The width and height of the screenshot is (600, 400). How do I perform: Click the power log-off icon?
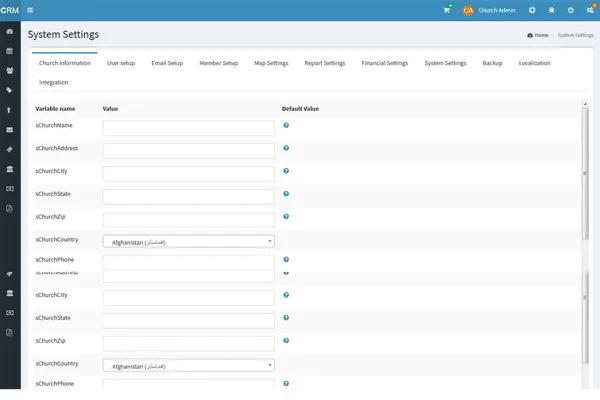[x=570, y=10]
